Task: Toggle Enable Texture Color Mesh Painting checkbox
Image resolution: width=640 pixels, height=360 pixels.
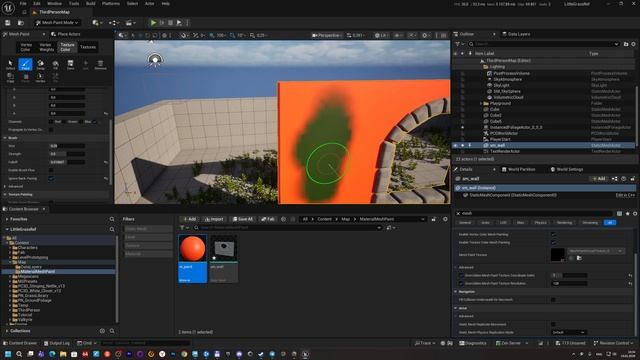Action: 553,242
